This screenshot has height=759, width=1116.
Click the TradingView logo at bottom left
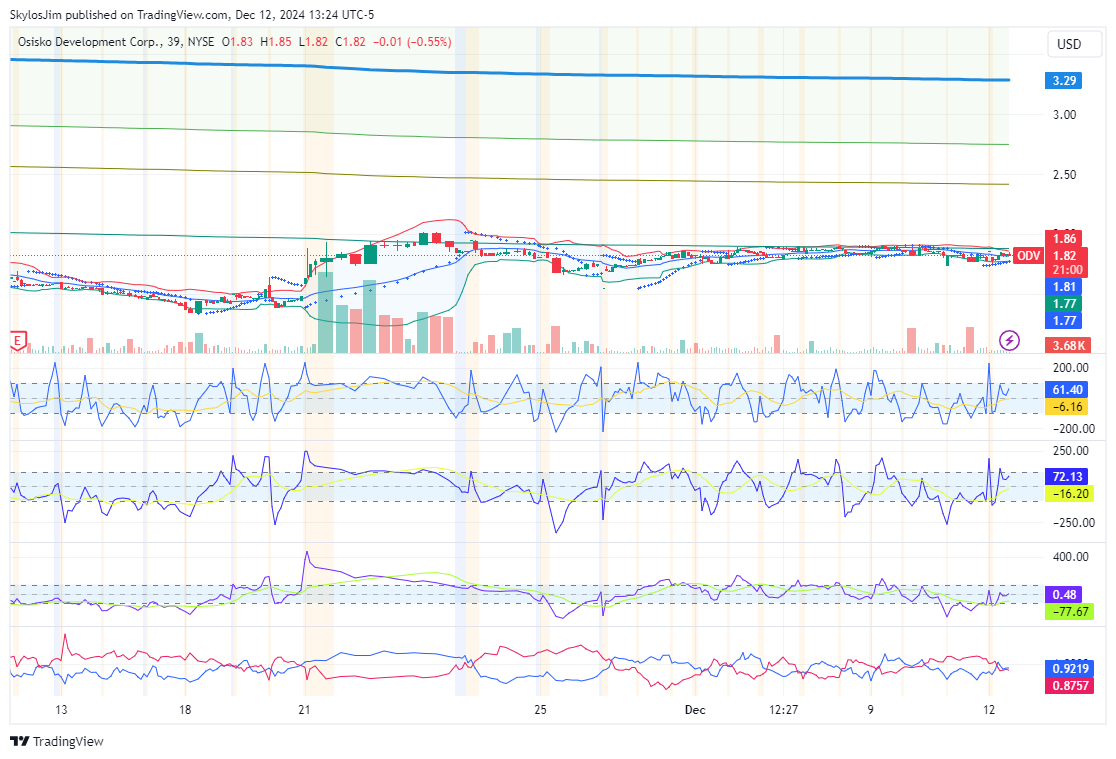(57, 741)
